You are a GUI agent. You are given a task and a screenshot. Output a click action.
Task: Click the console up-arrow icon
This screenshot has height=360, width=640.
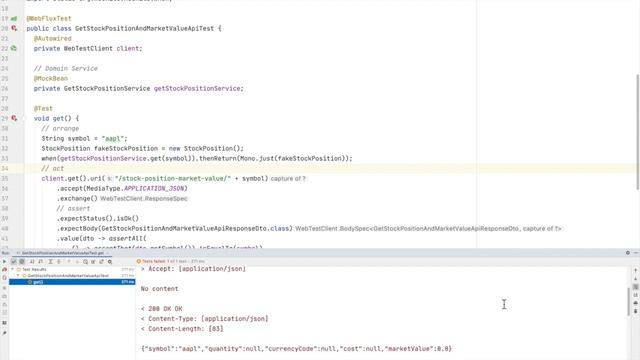[x=636, y=270]
